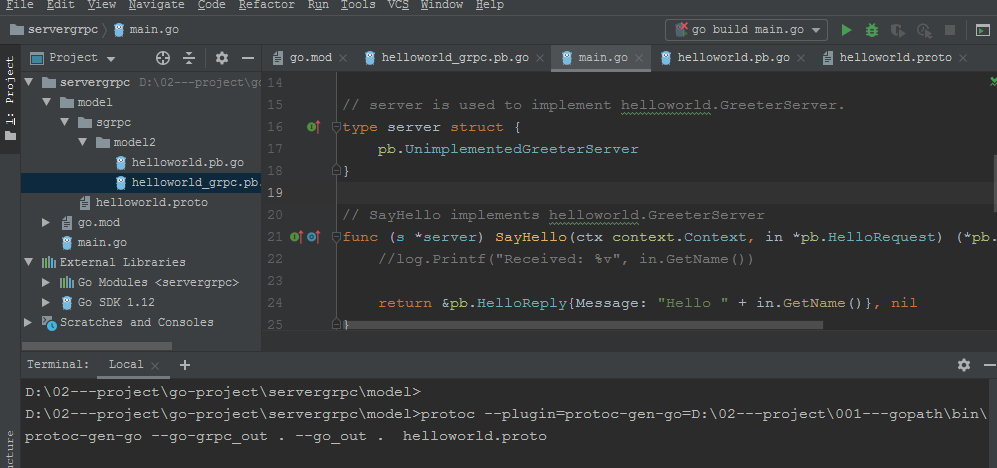Open Project panel settings gear
The width and height of the screenshot is (997, 468).
(x=222, y=58)
